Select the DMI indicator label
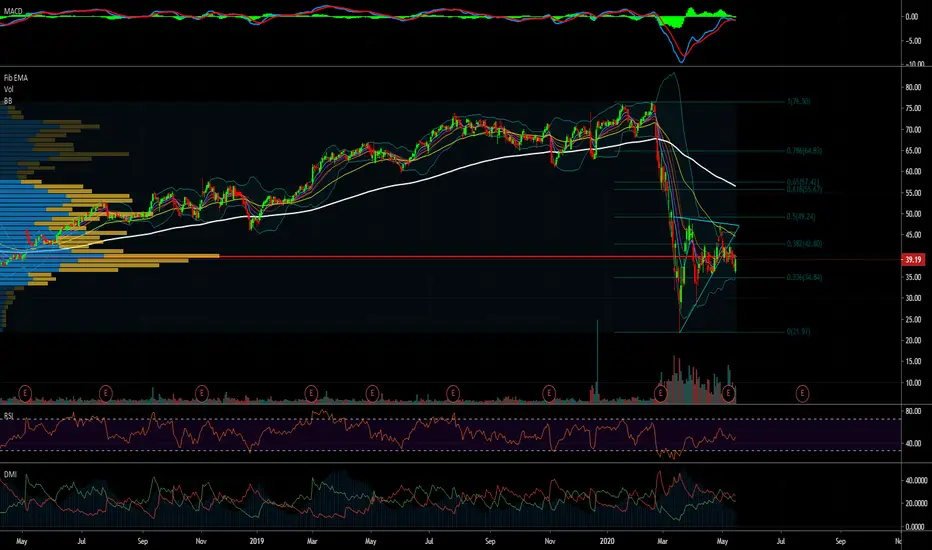932x550 pixels. [x=10, y=474]
